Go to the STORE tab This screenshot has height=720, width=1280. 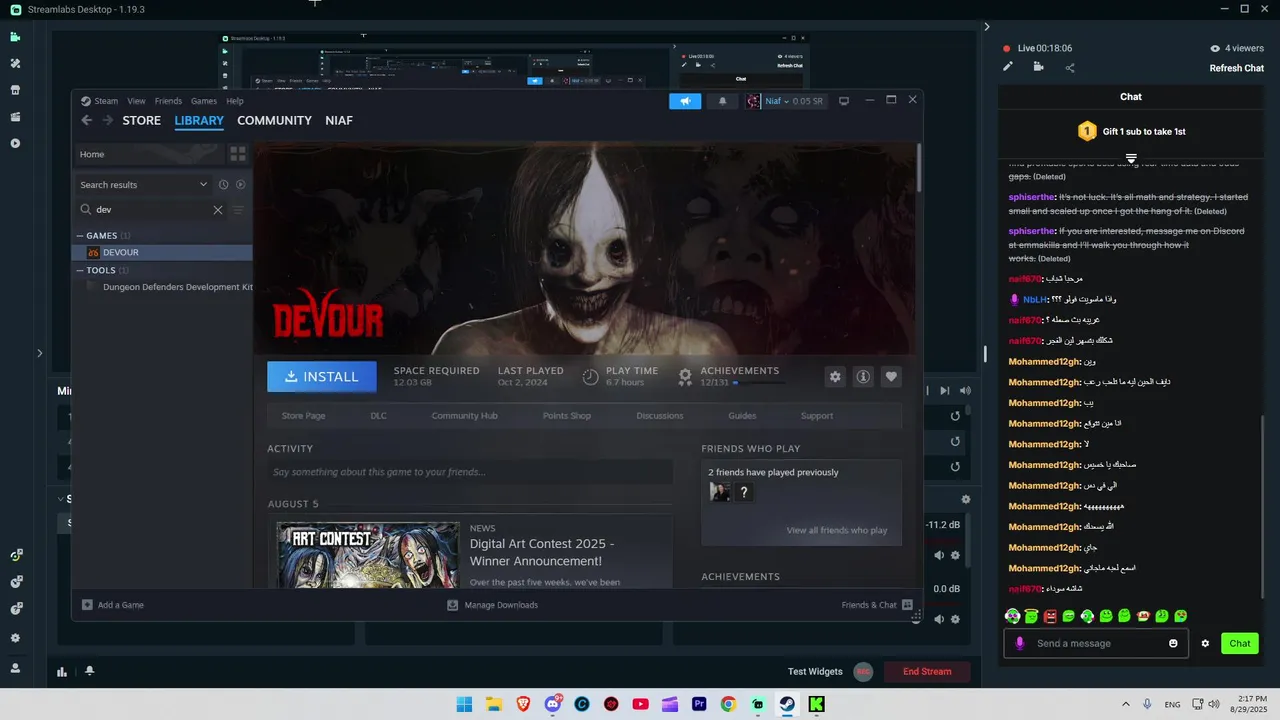[x=141, y=120]
